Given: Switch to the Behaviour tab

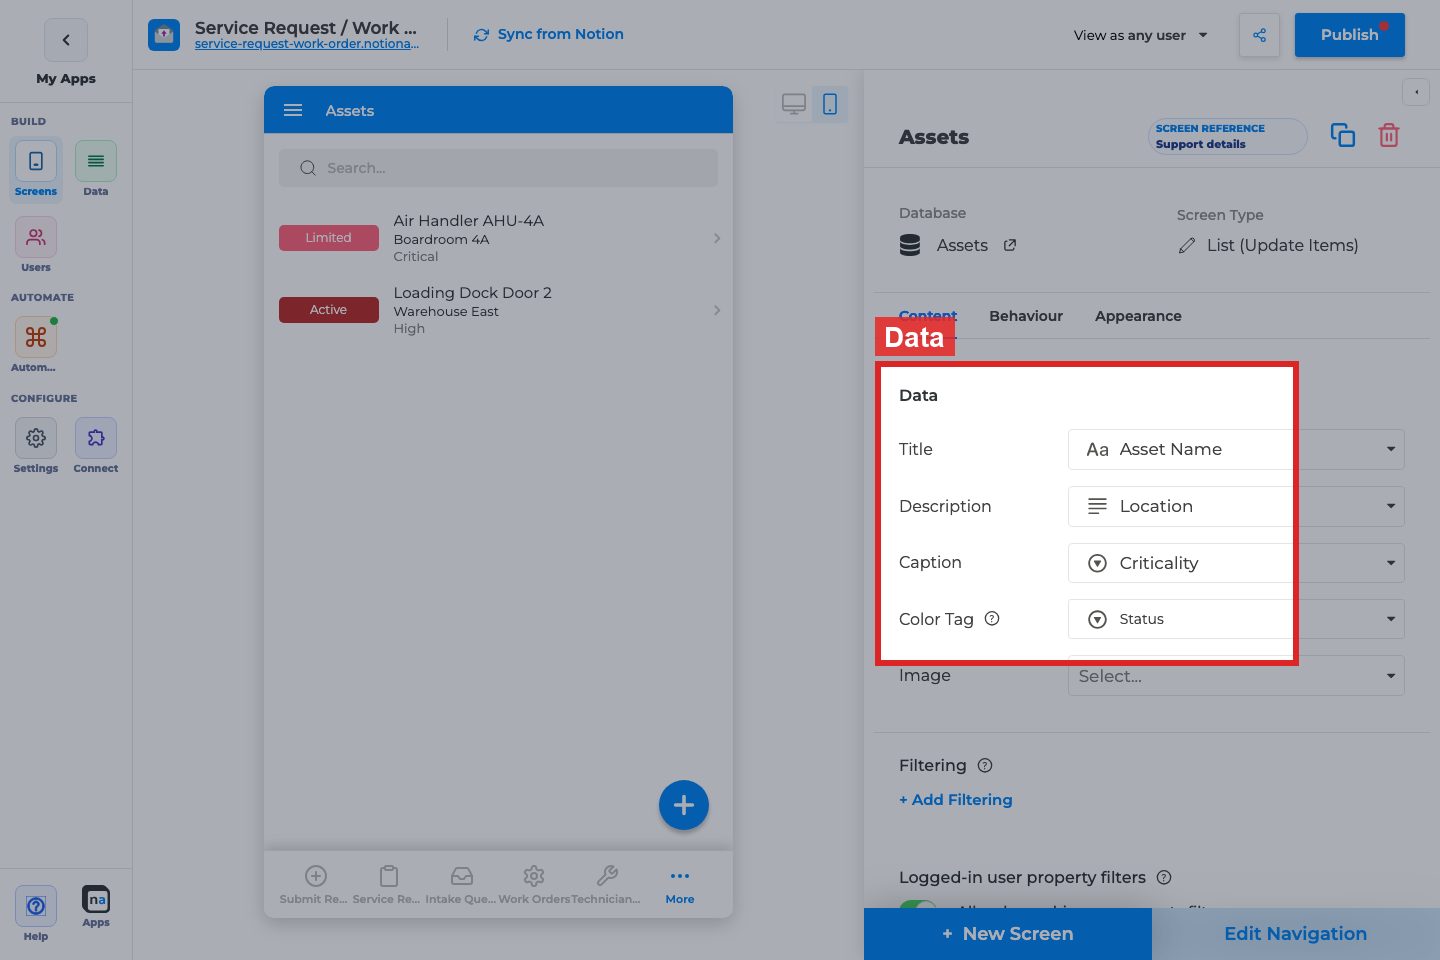Looking at the screenshot, I should pos(1026,316).
